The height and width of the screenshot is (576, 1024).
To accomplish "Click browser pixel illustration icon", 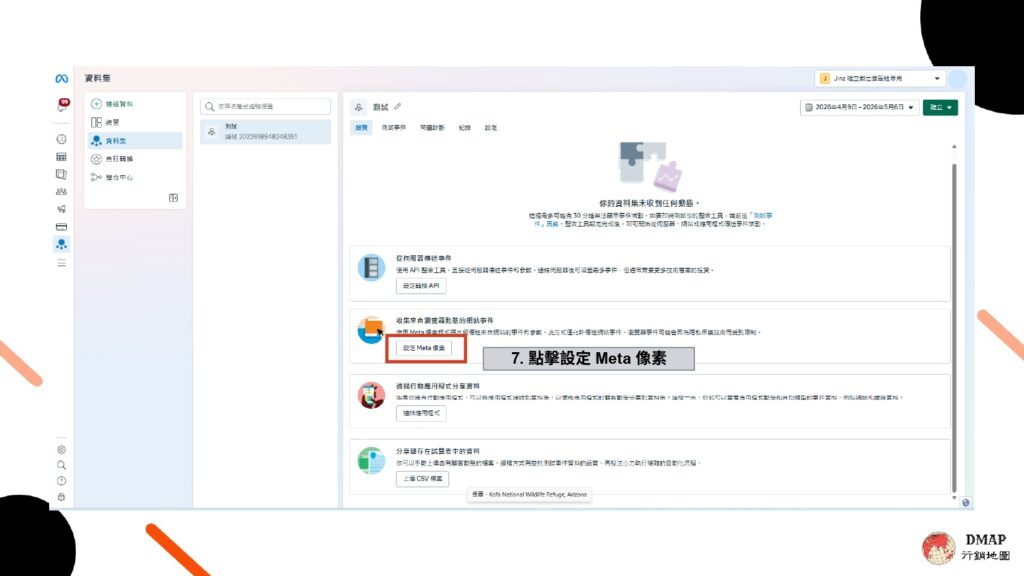I will coord(370,330).
